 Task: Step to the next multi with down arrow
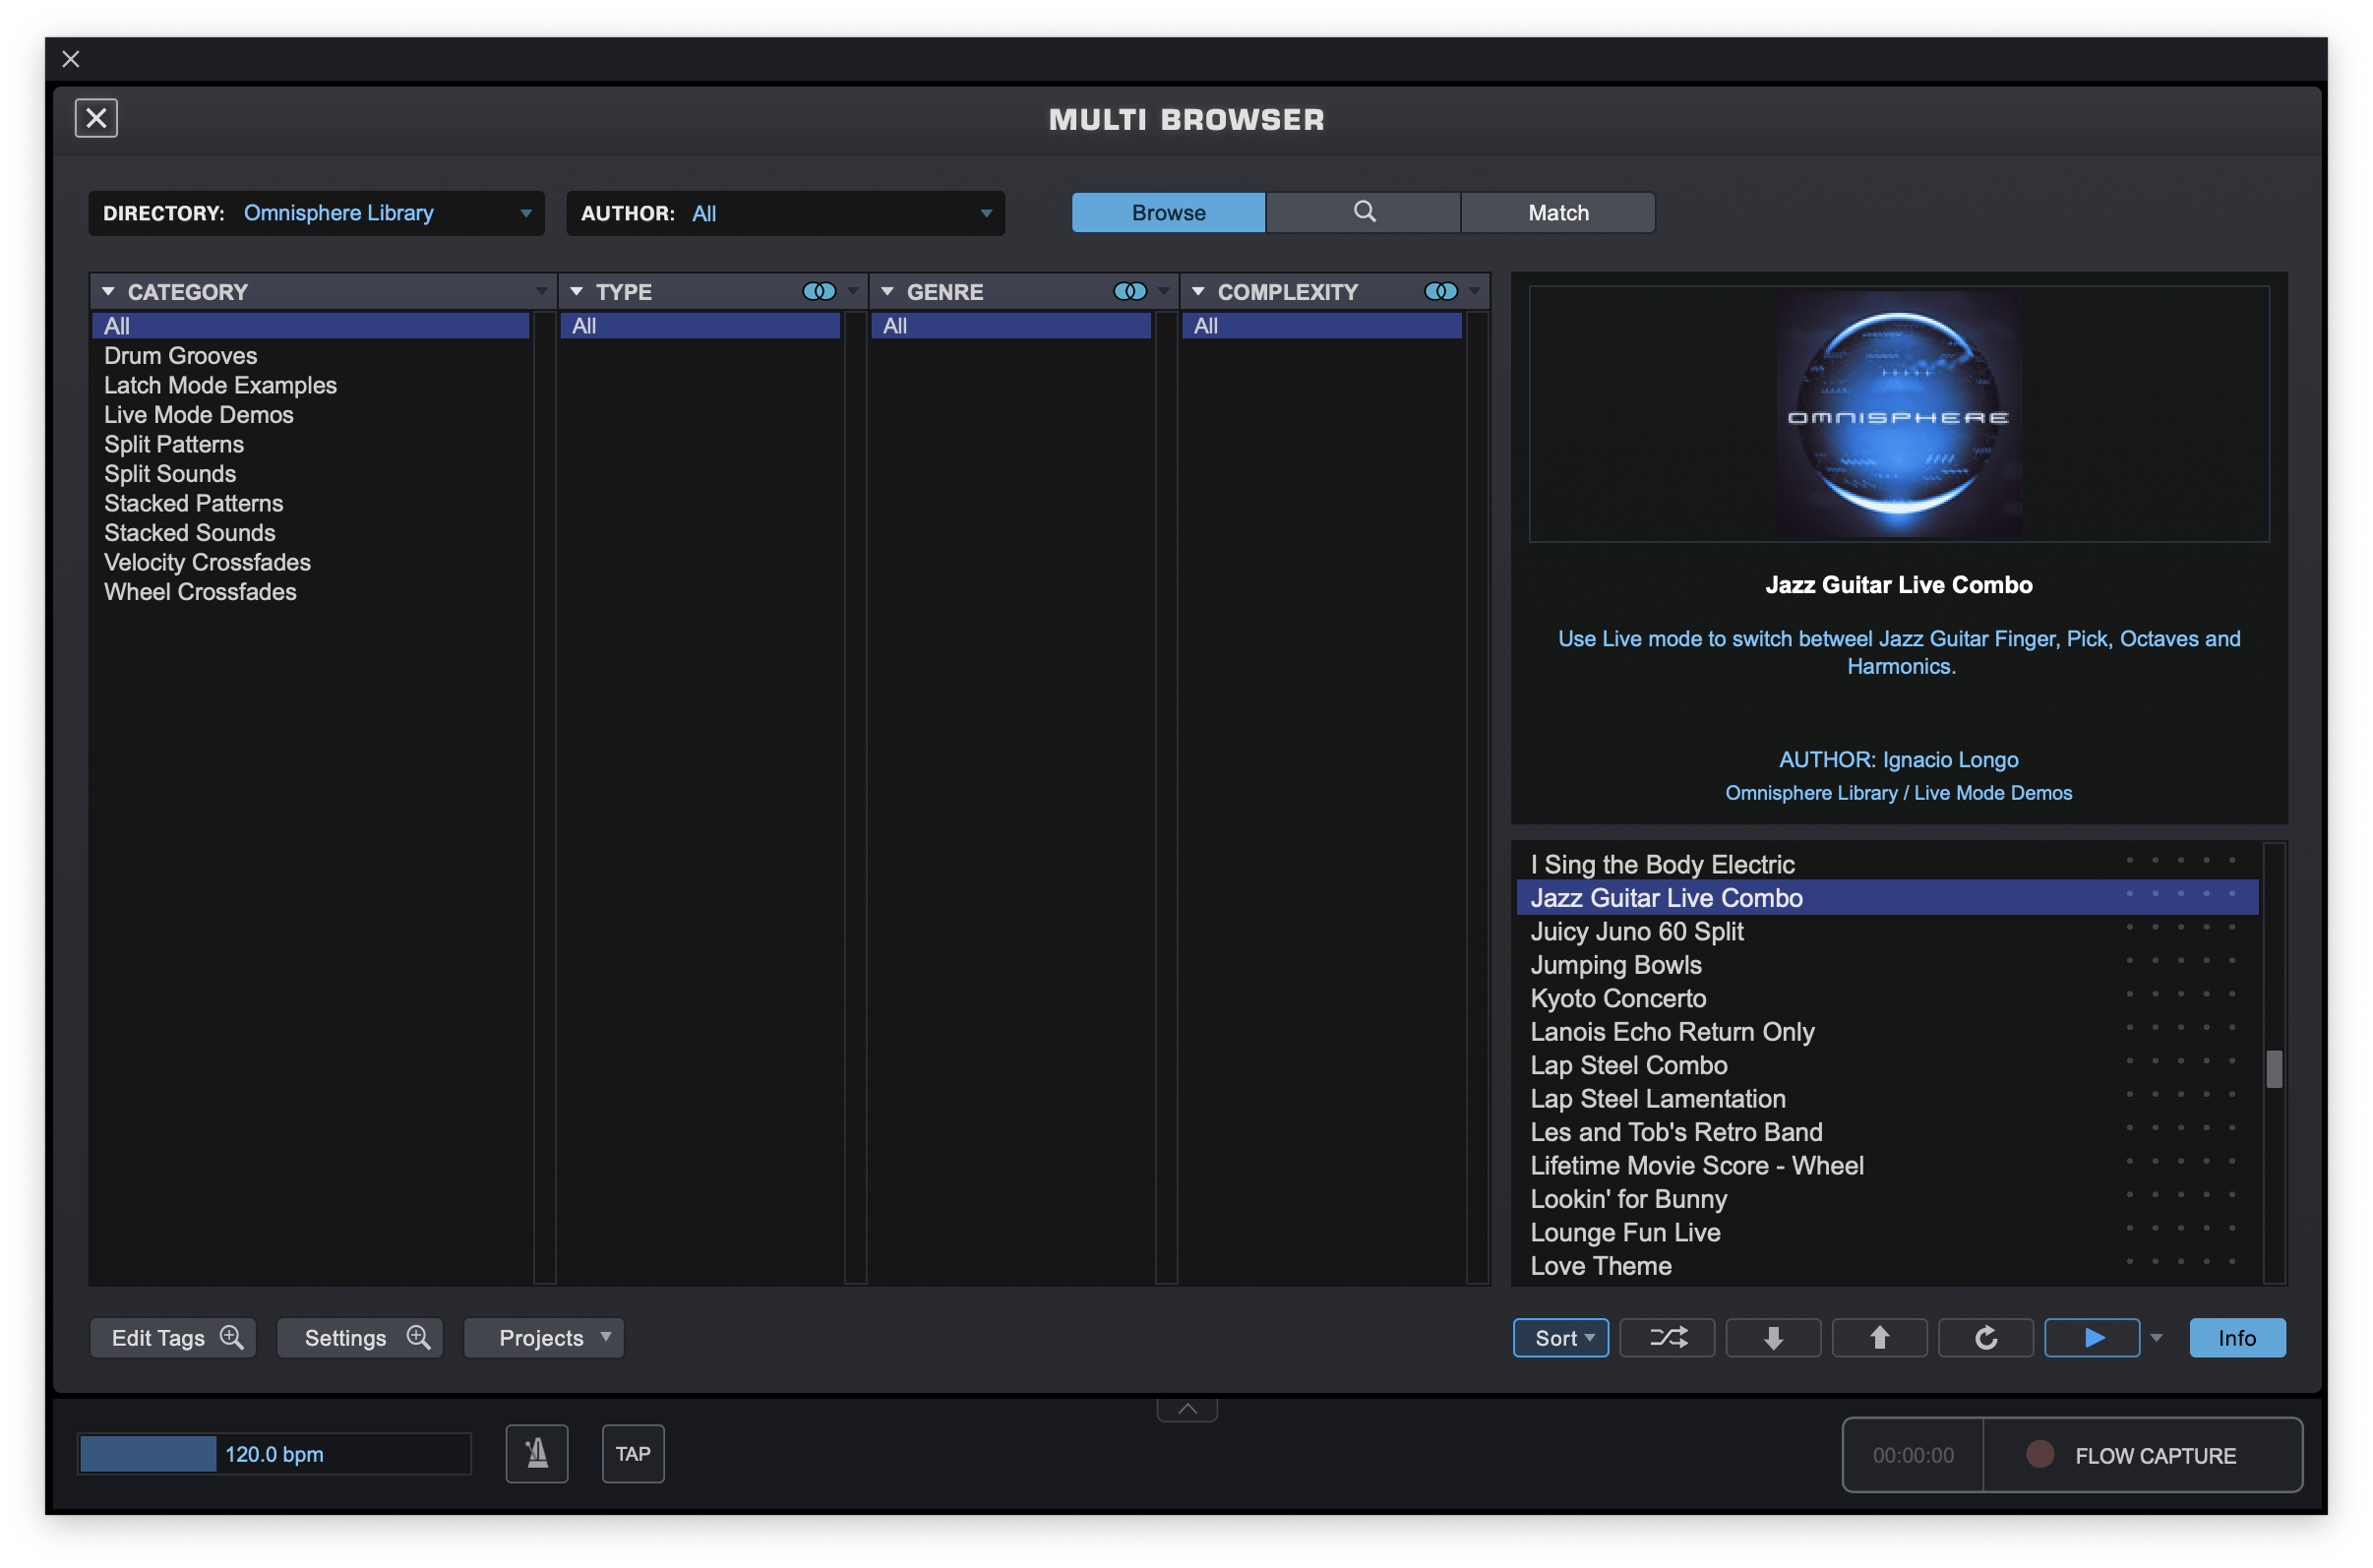pos(1773,1337)
